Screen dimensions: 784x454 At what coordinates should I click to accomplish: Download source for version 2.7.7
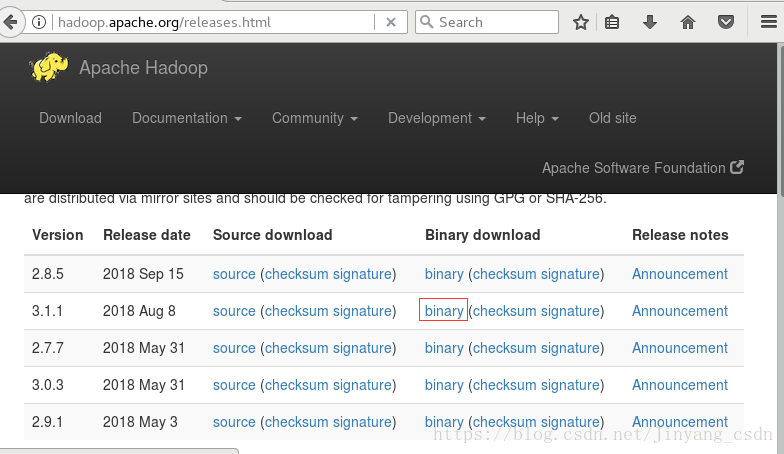(x=234, y=348)
